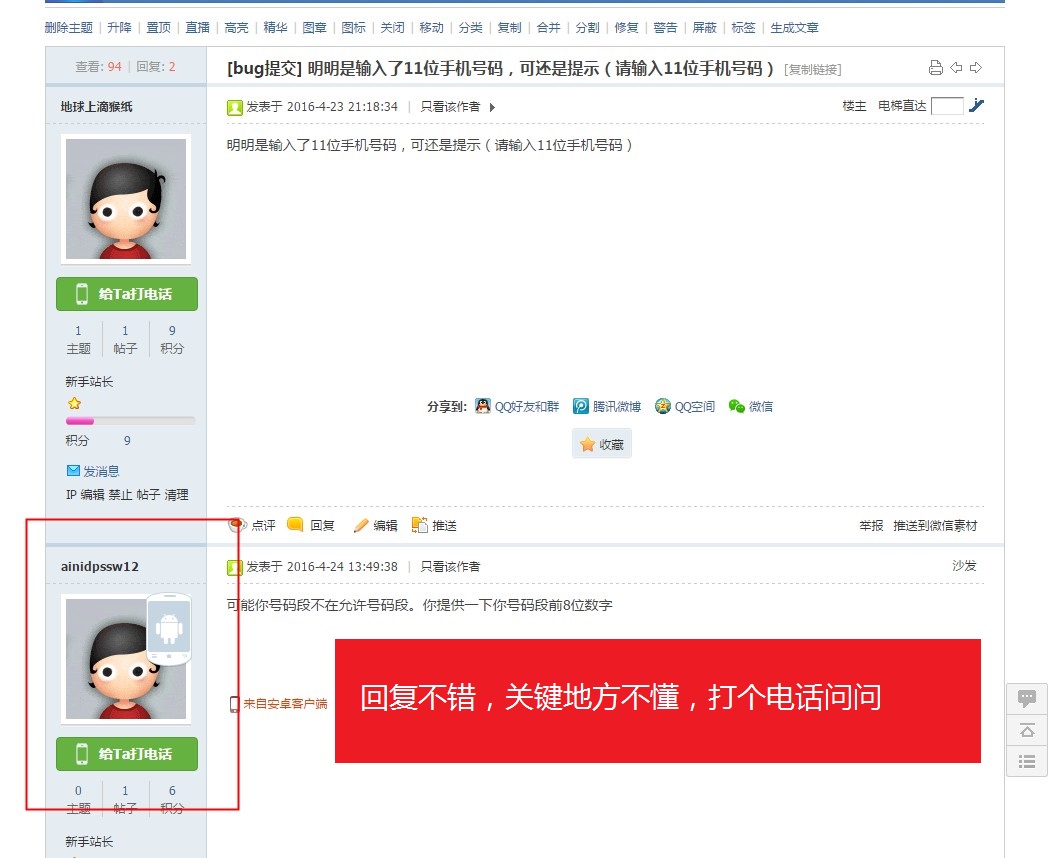1048x858 pixels.
Task: Click 屏蔽 in moderation bar
Action: (704, 27)
